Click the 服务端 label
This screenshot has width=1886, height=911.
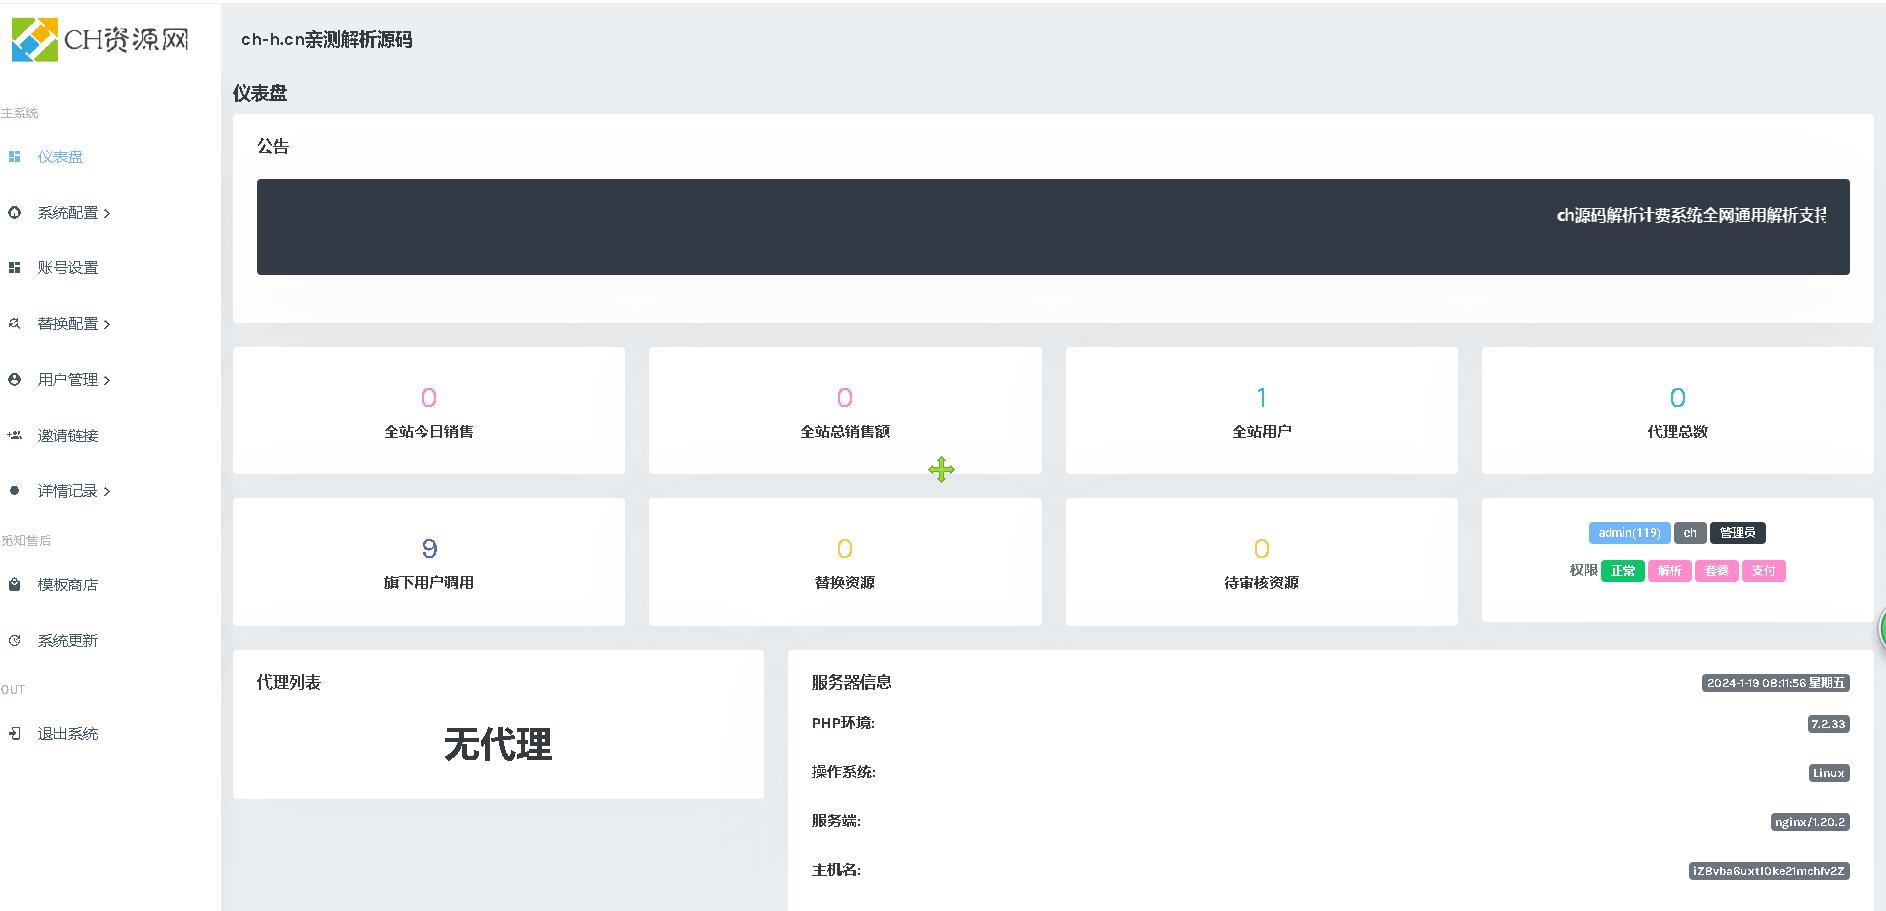(x=836, y=821)
